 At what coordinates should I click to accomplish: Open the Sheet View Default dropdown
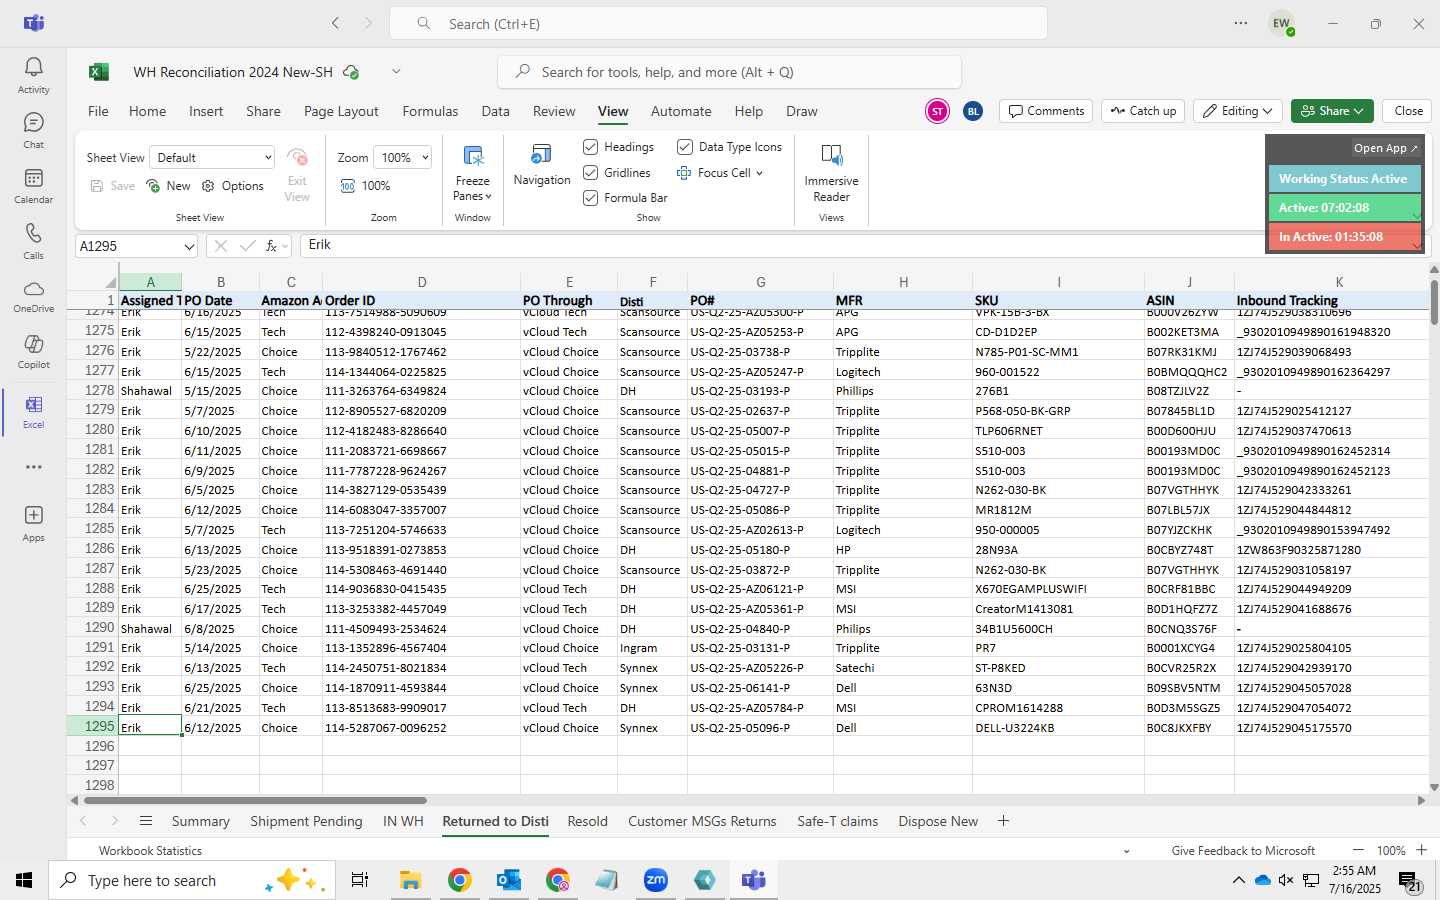pos(212,157)
